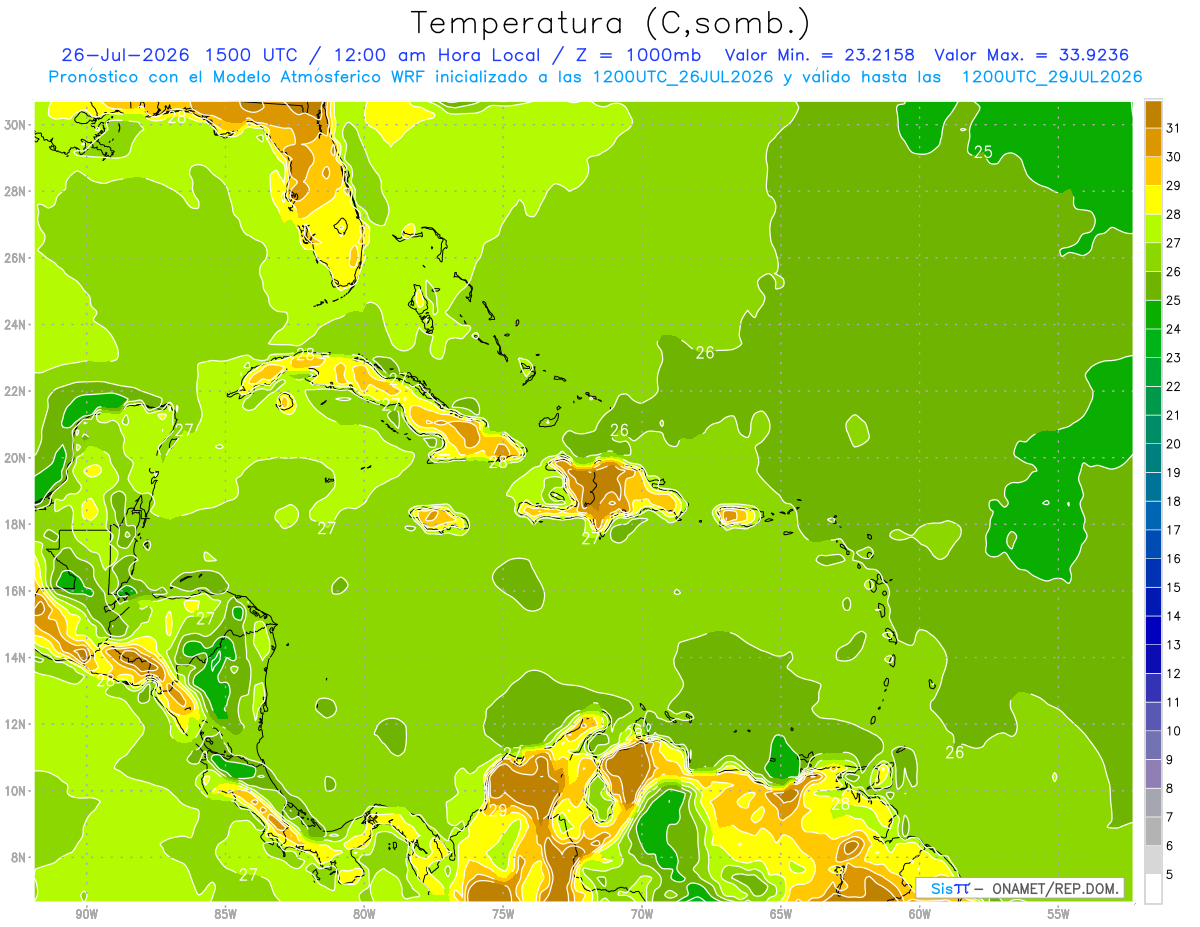
Task: Click the legend value 31
Action: (1174, 127)
